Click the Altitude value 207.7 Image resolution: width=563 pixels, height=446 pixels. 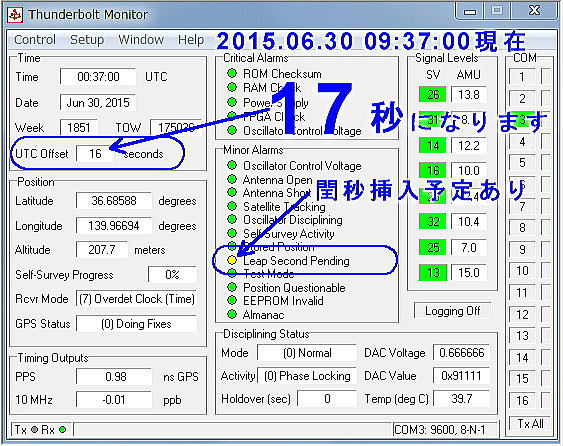coord(102,250)
